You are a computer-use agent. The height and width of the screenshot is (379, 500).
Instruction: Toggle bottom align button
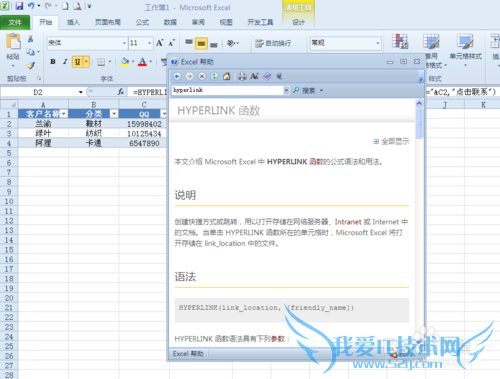tap(214, 44)
